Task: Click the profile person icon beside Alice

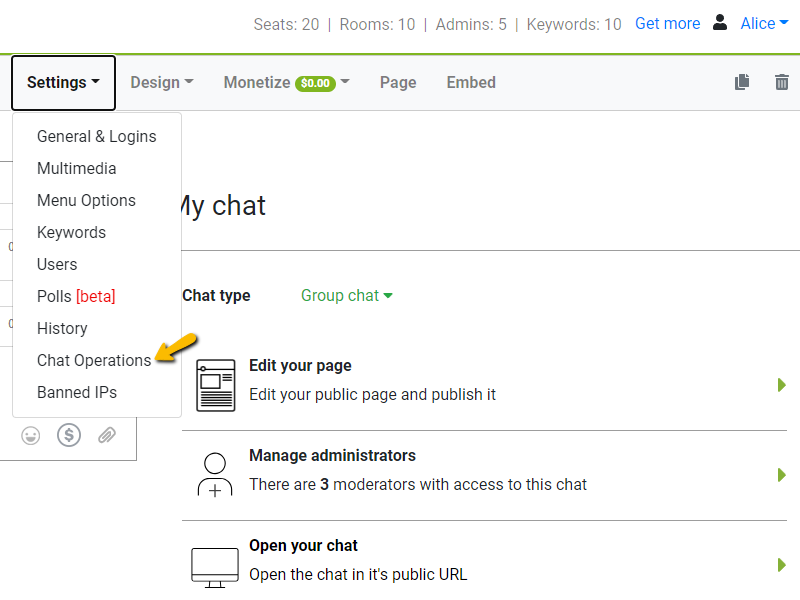Action: pos(720,23)
